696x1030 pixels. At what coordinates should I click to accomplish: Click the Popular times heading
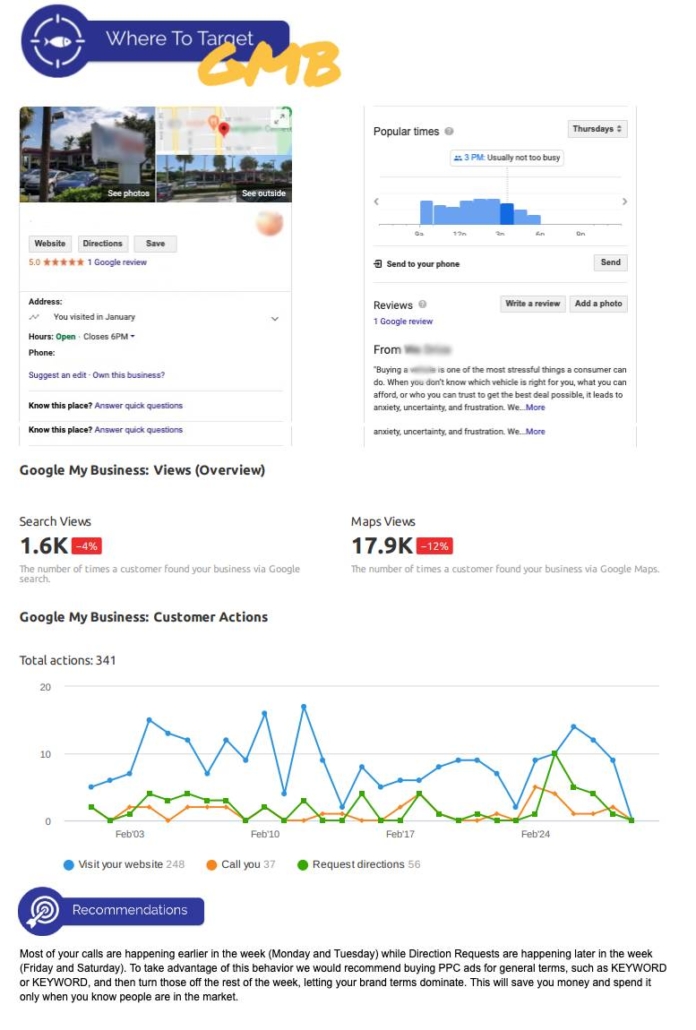click(406, 131)
